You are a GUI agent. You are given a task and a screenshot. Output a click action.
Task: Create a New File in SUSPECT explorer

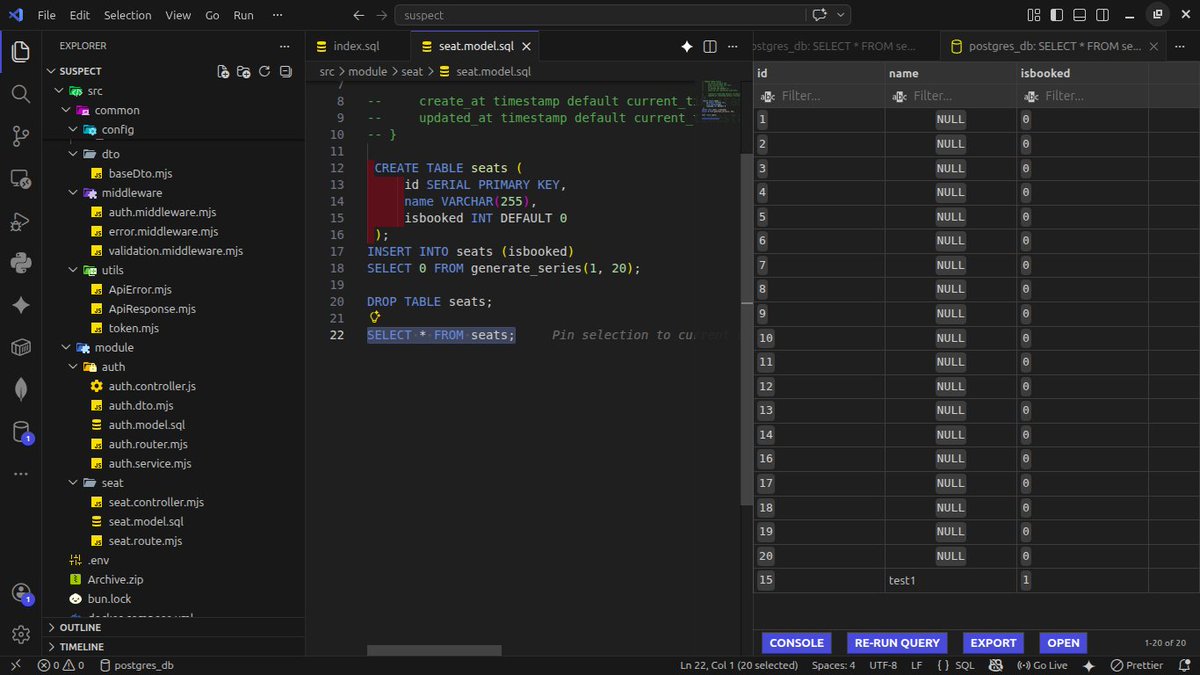pyautogui.click(x=223, y=71)
